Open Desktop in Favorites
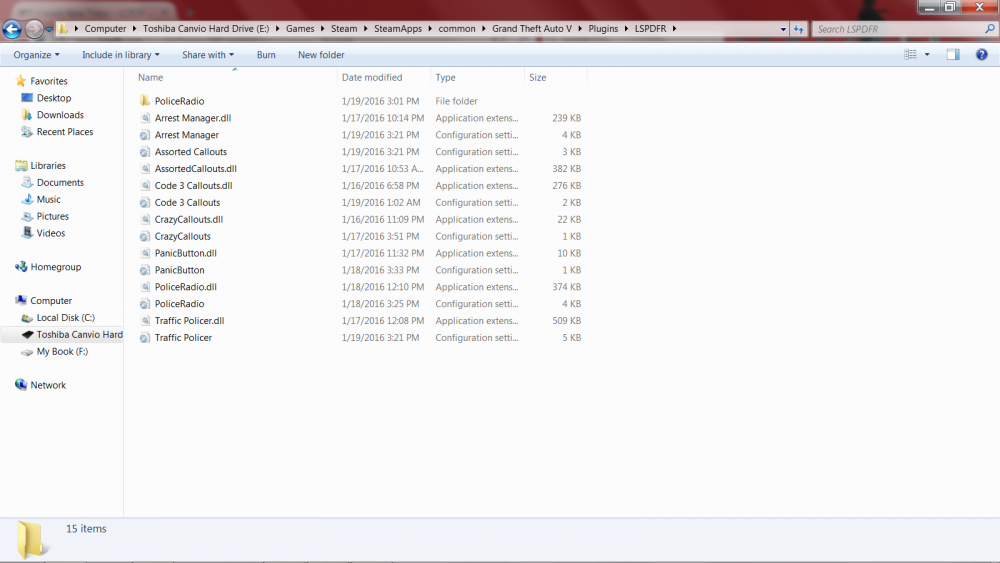Screen dimensions: 1000x563 [54, 98]
